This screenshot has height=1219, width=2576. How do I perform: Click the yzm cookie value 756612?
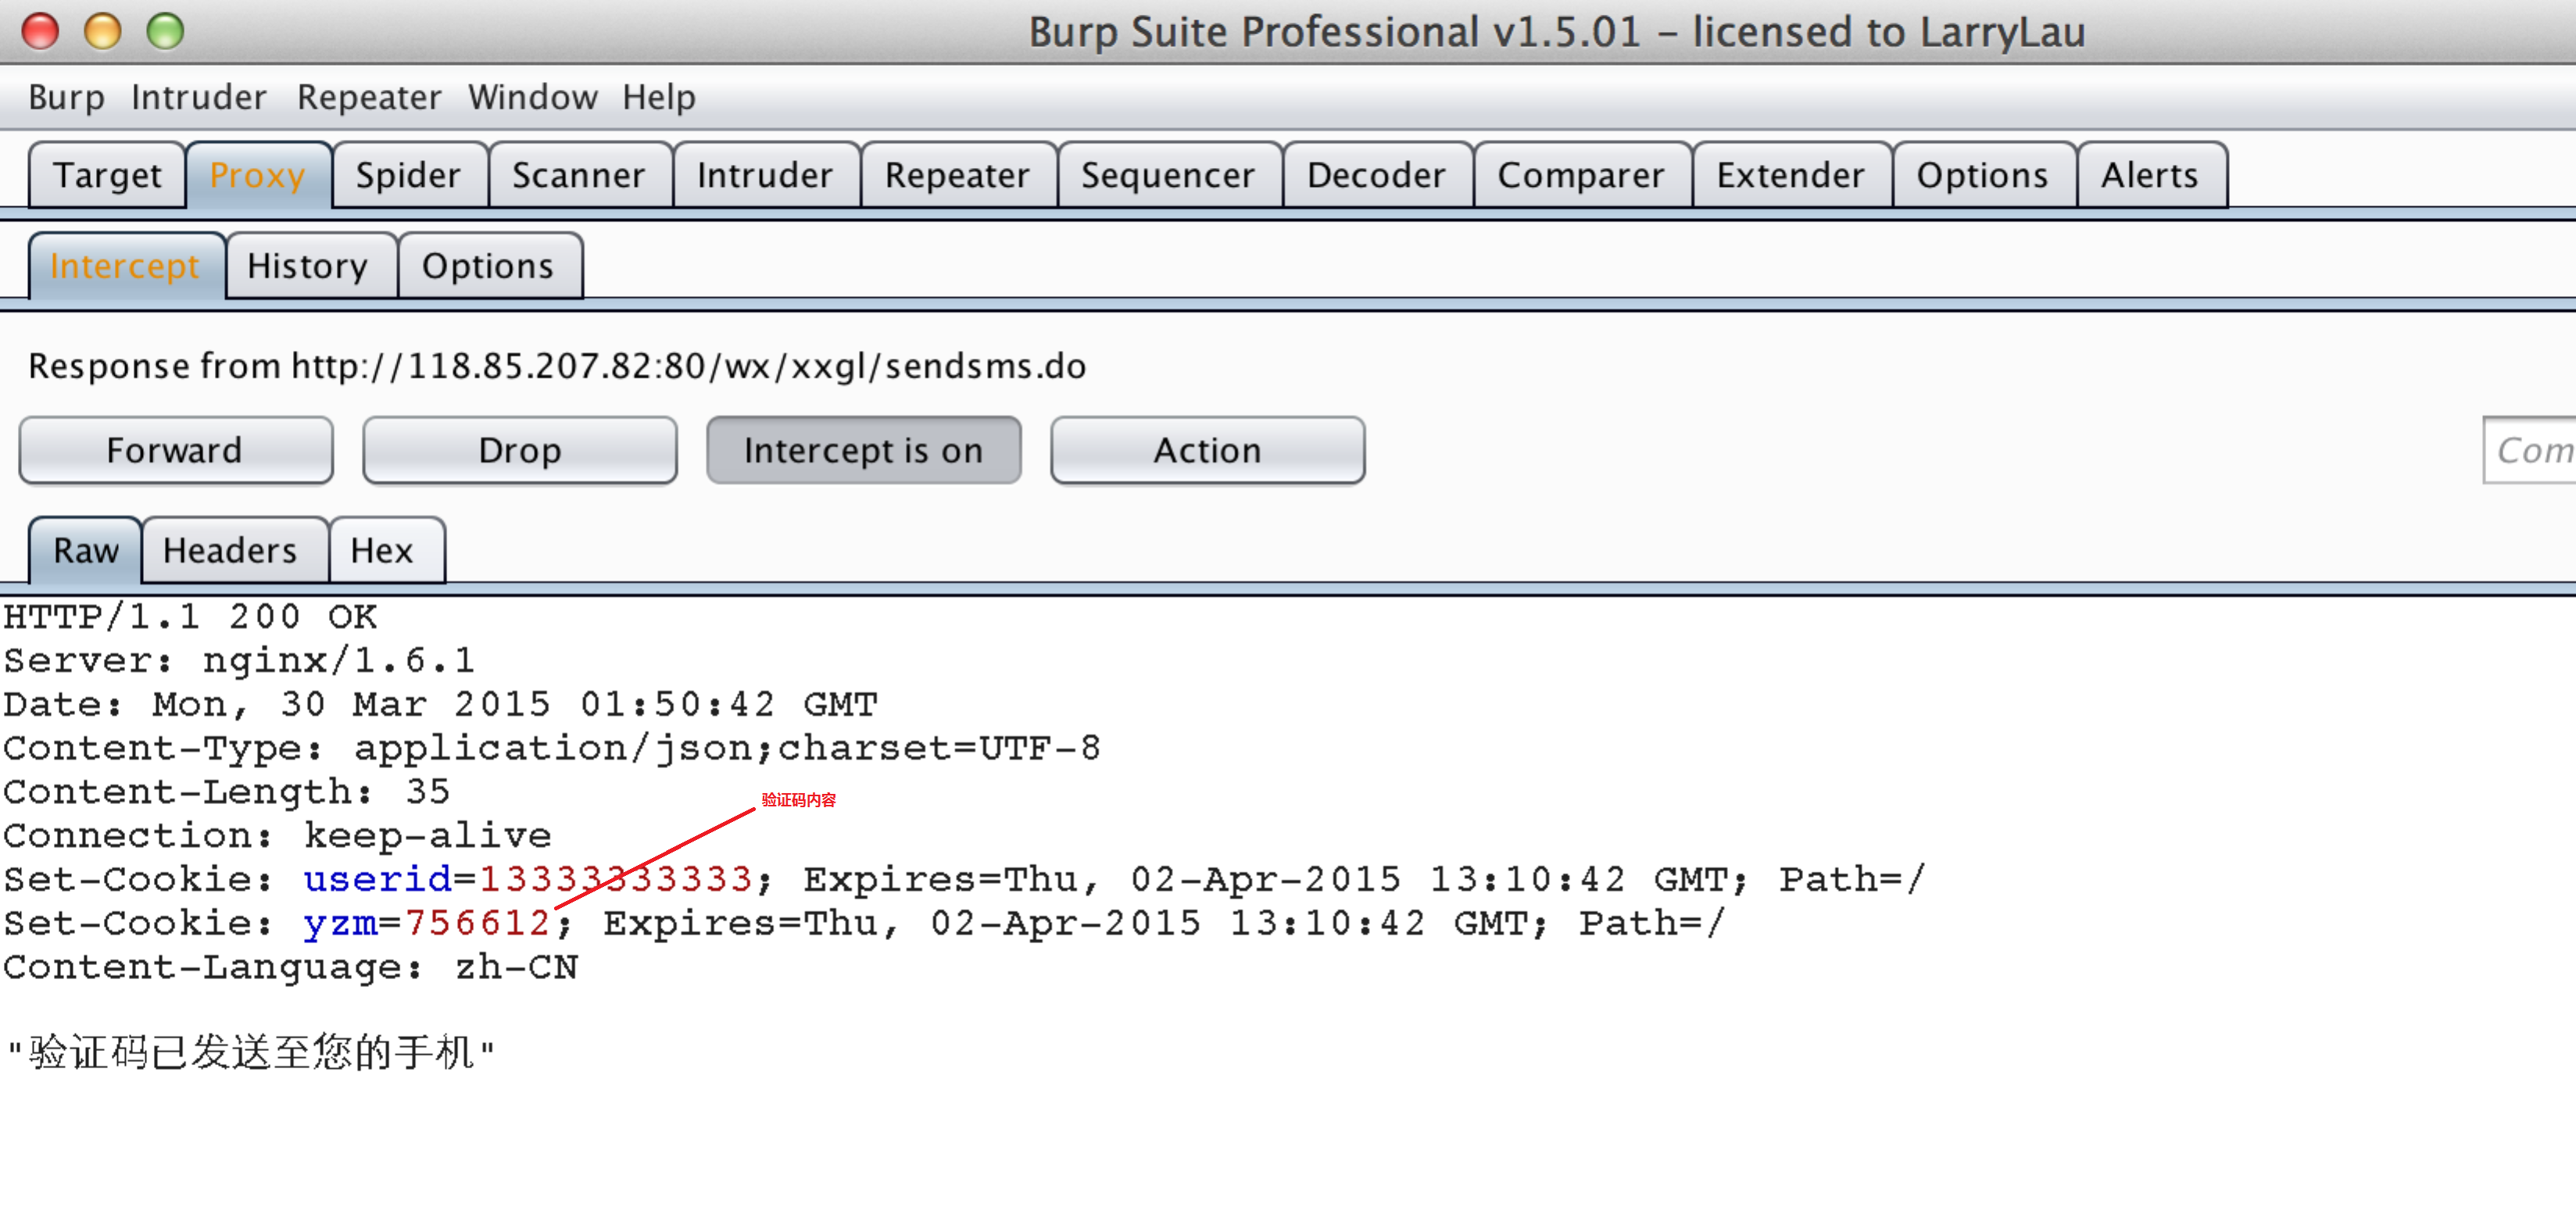click(x=478, y=924)
